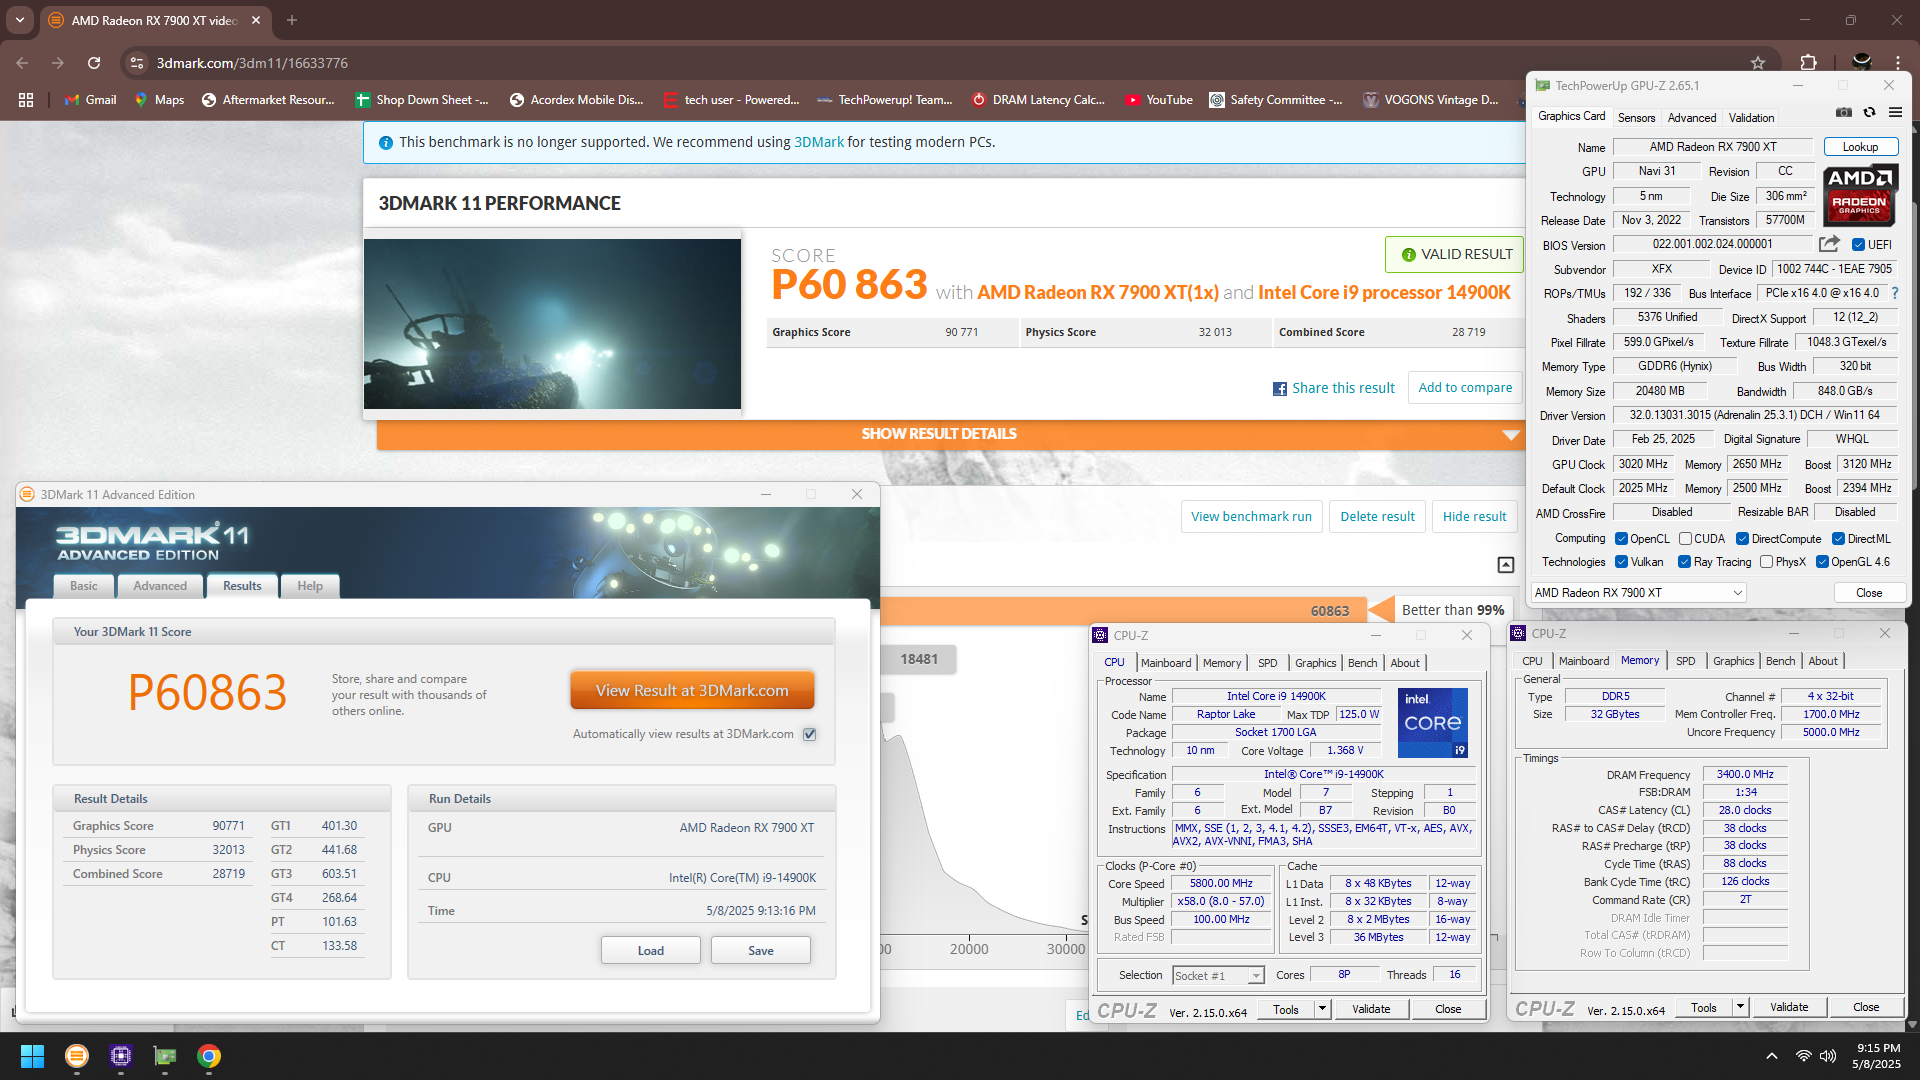Toggle DirectCompute checkbox

pos(1742,539)
